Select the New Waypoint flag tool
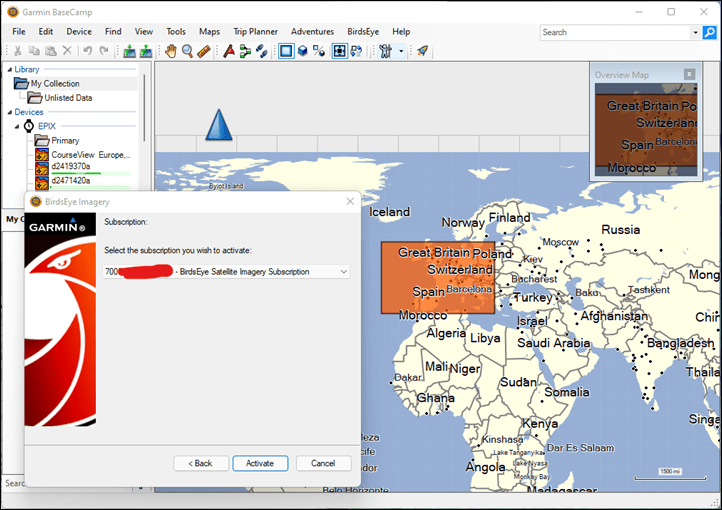This screenshot has width=722, height=510. [x=229, y=51]
